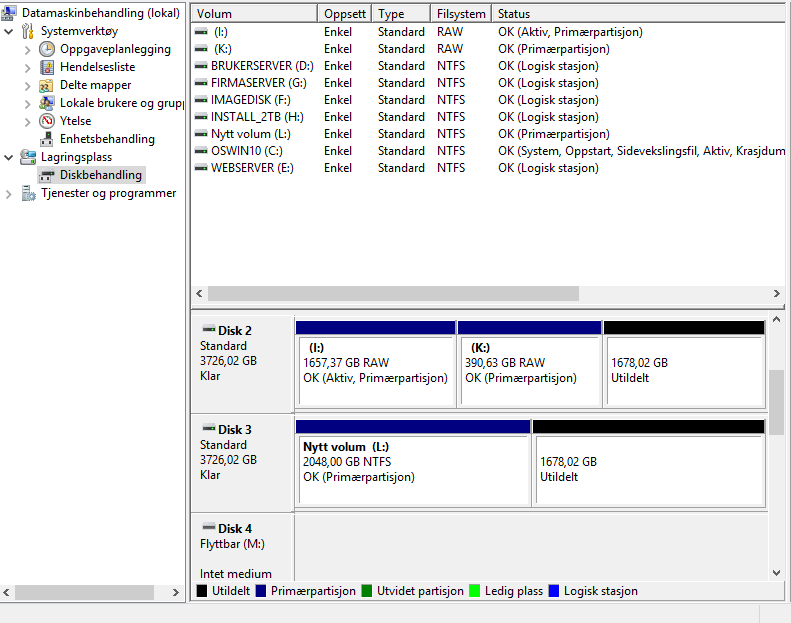Click the drive icon next to Nytt volum (L:)

[x=201, y=134]
